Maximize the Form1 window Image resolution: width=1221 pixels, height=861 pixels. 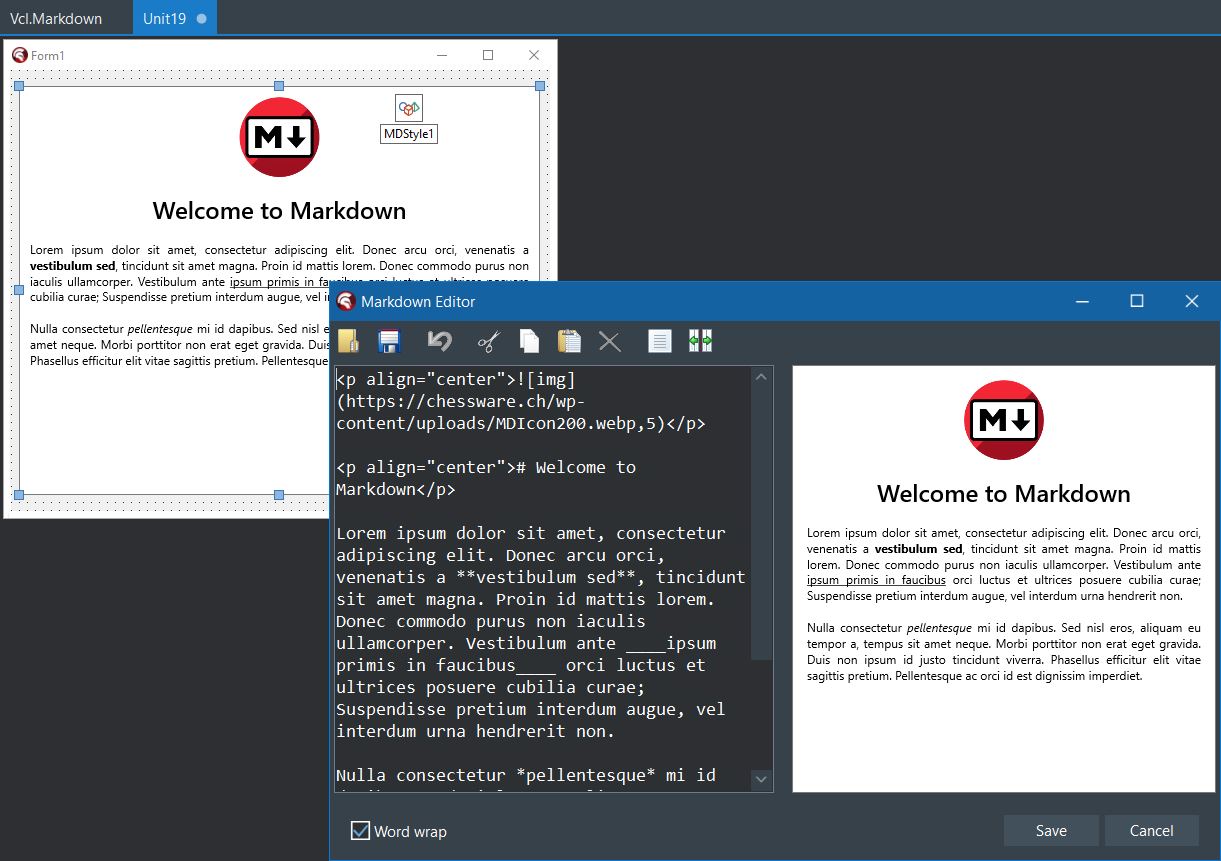488,55
